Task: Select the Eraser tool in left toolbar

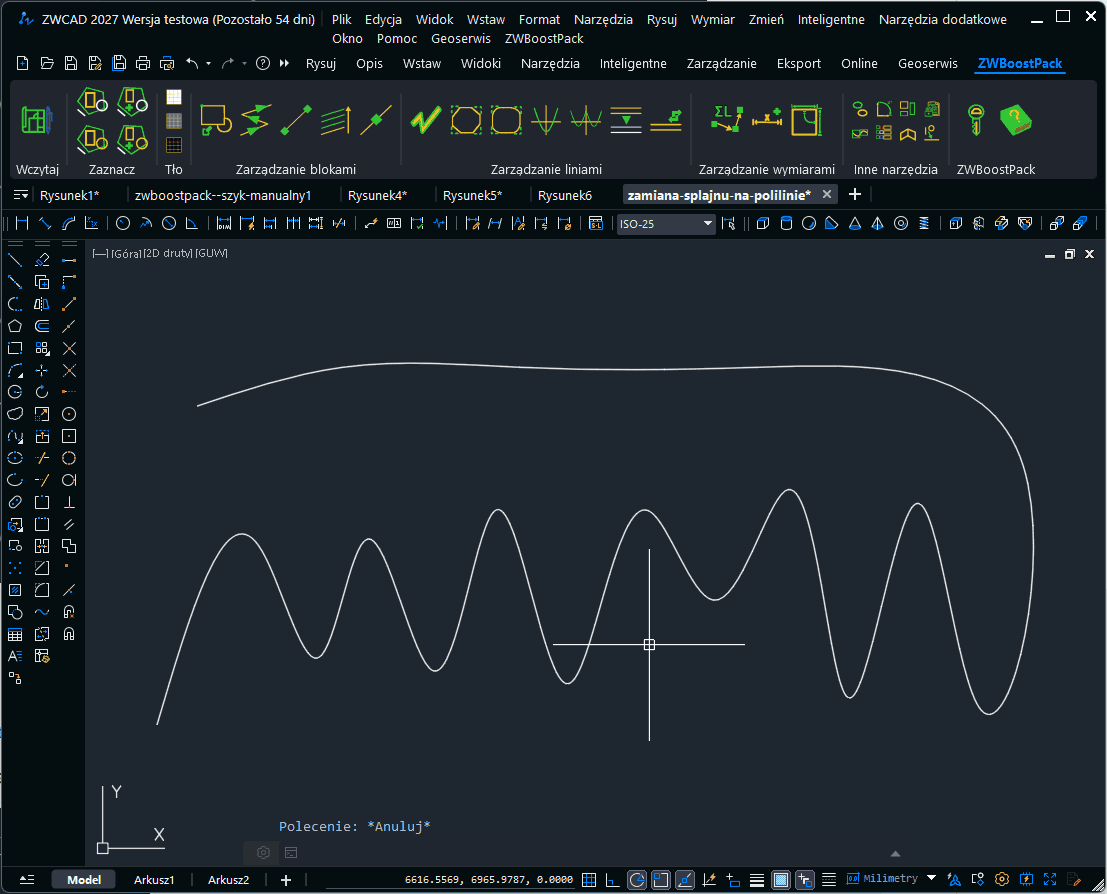Action: 42,260
